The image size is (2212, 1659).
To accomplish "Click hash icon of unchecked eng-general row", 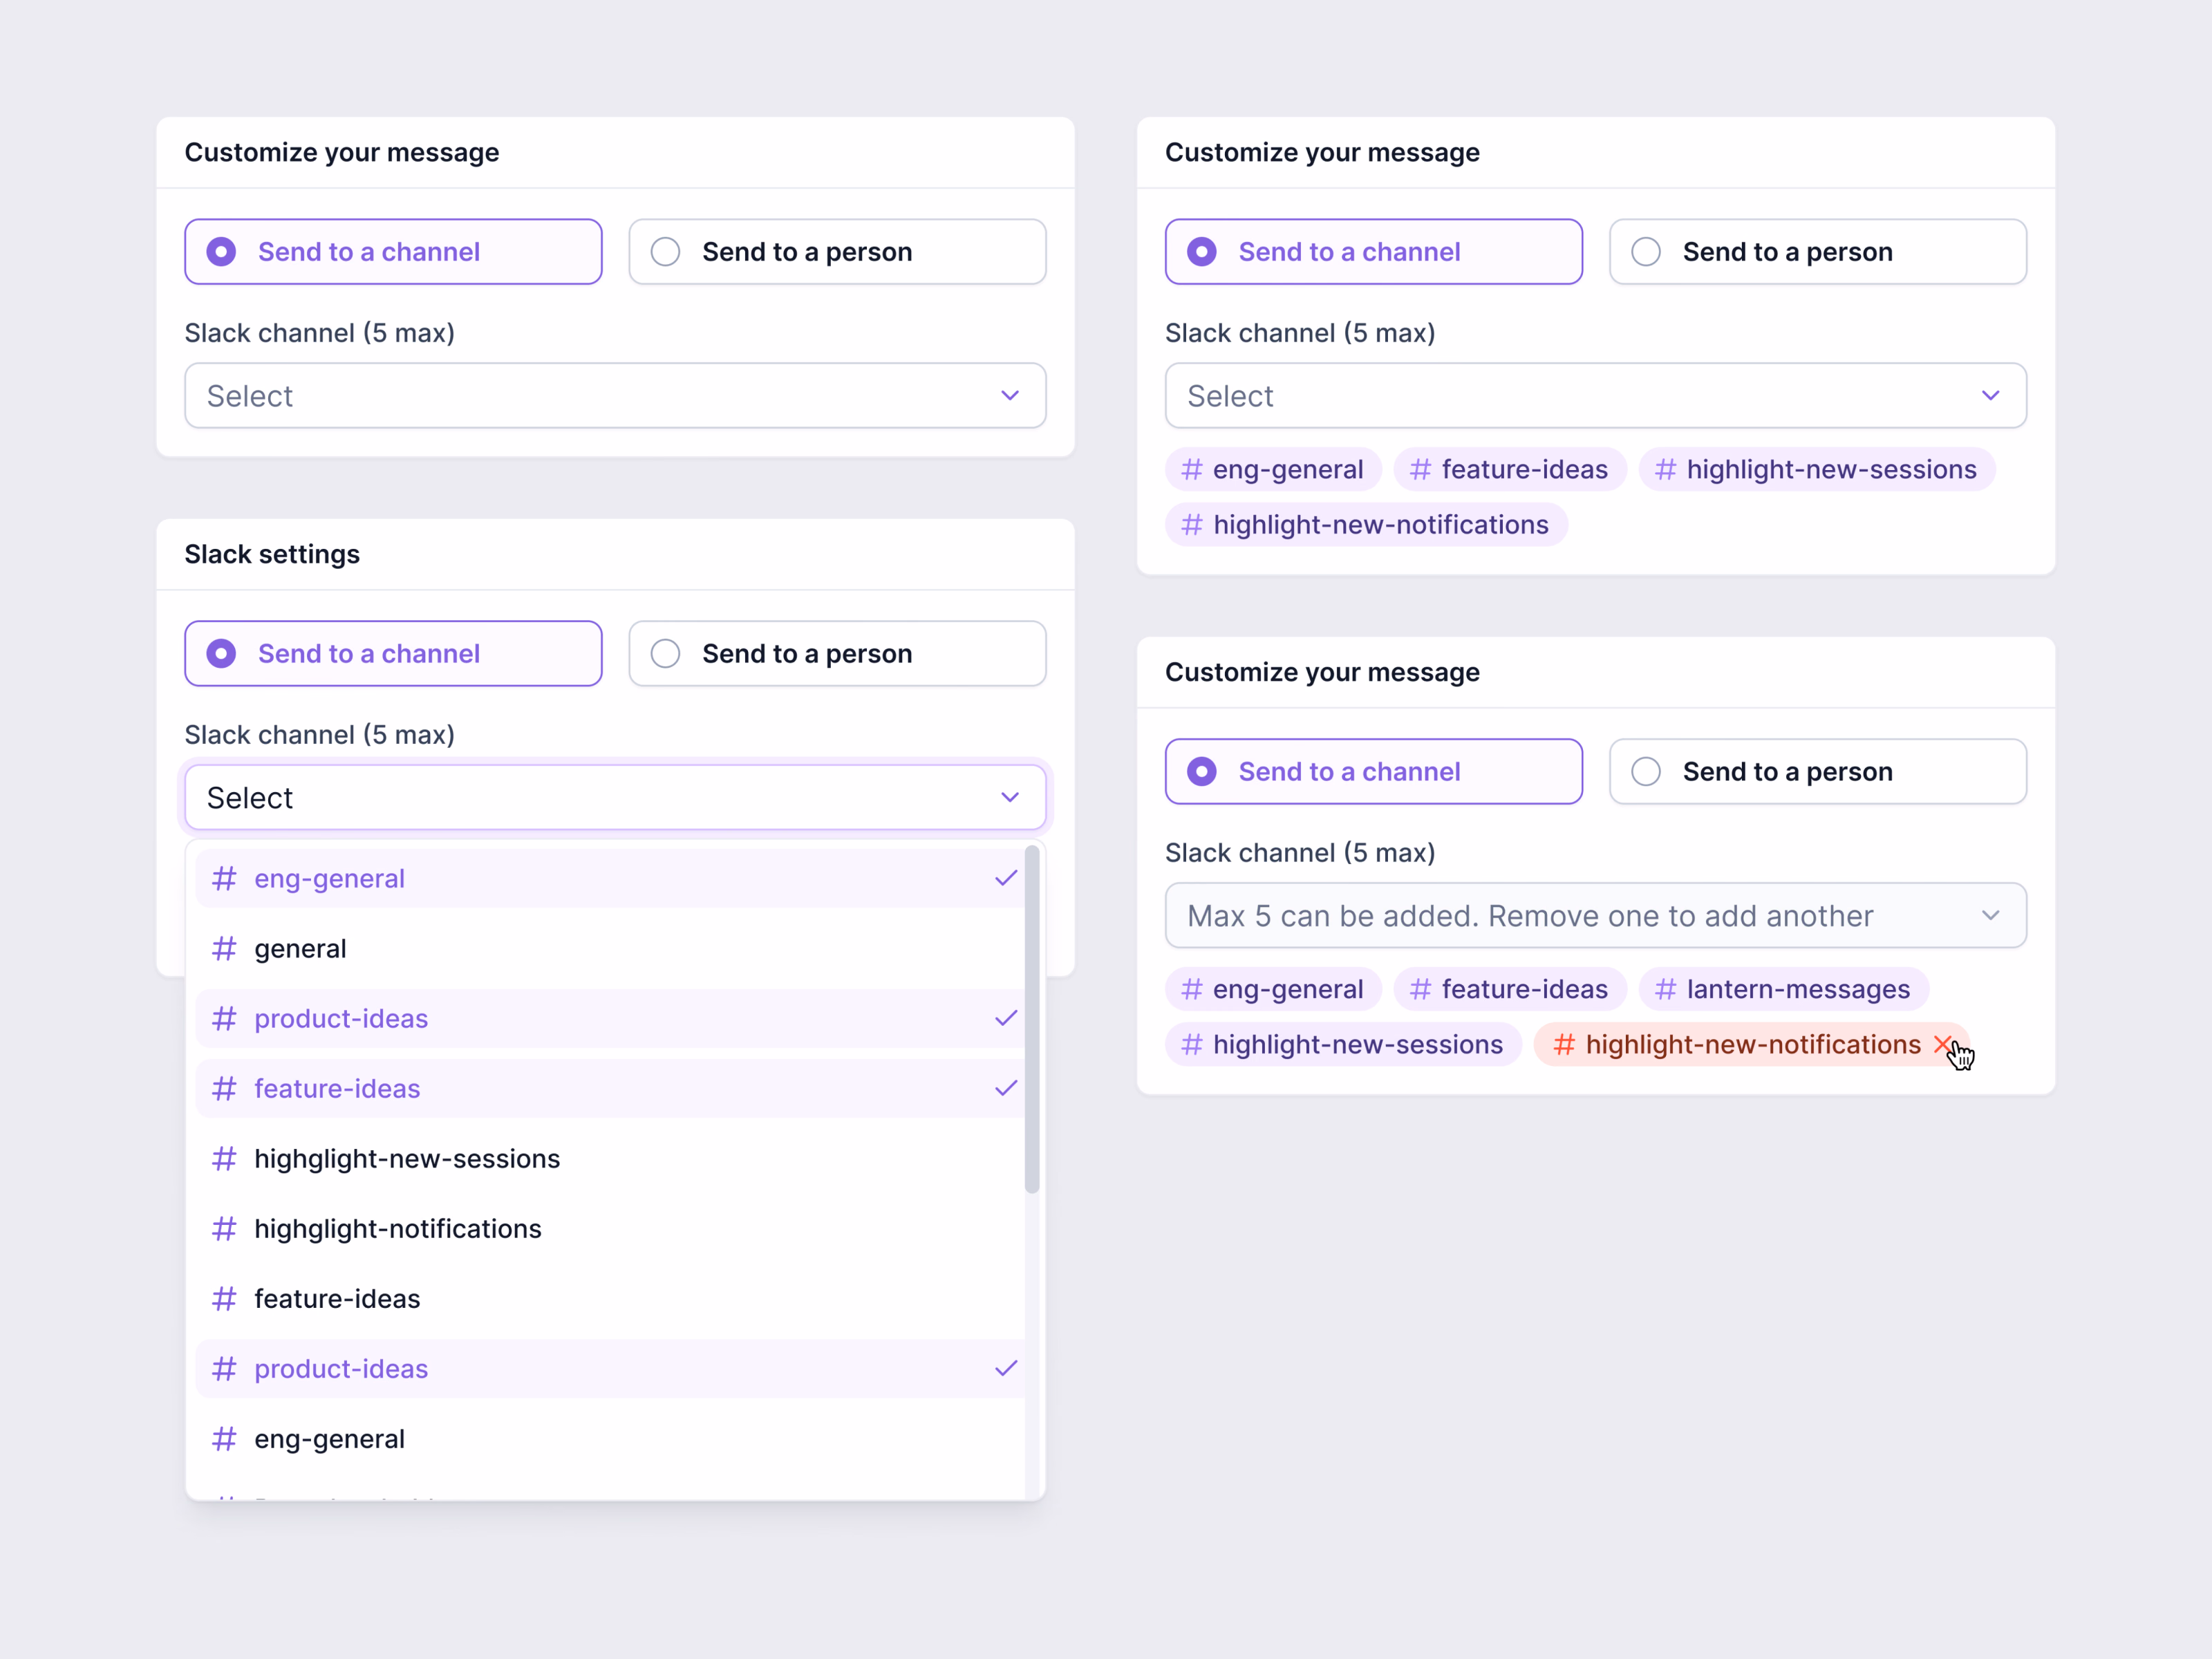I will pyautogui.click(x=224, y=1439).
